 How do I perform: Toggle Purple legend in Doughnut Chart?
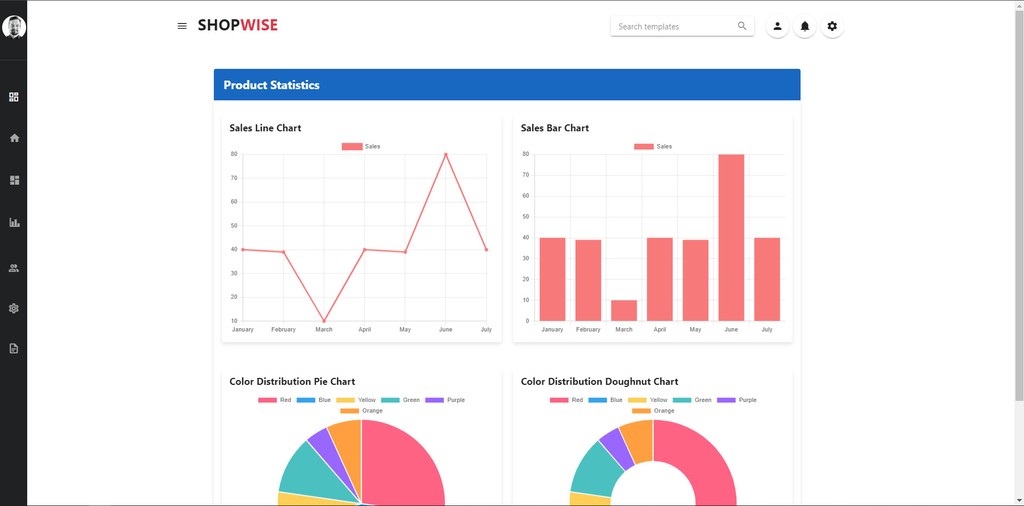point(737,400)
